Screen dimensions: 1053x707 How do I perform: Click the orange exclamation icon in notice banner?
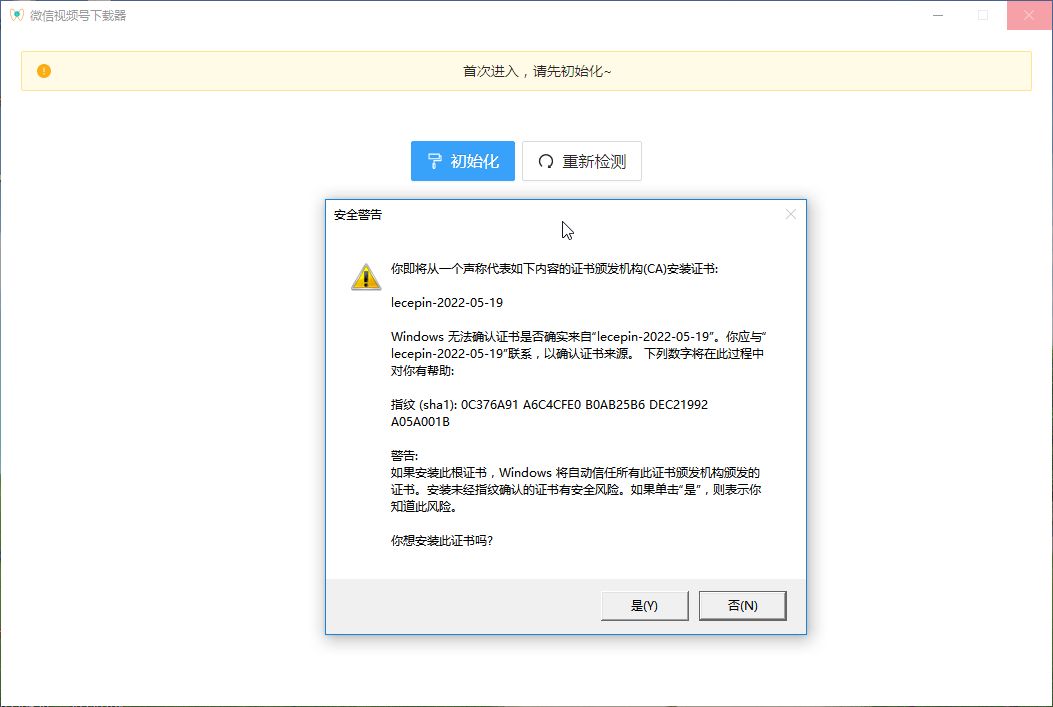coord(44,70)
